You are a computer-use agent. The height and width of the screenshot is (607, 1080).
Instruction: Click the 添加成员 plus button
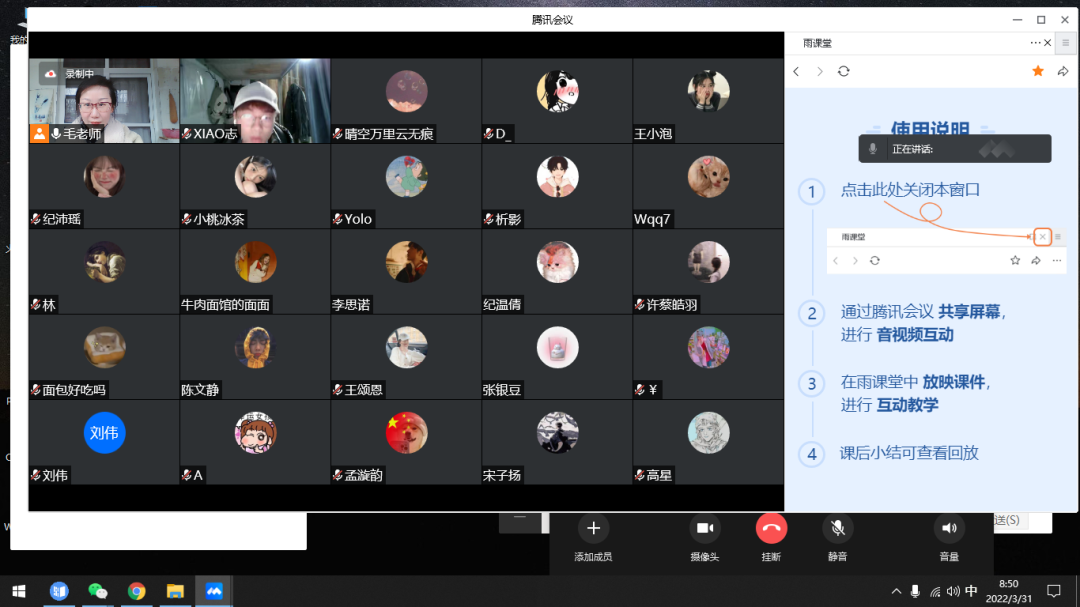coord(593,528)
